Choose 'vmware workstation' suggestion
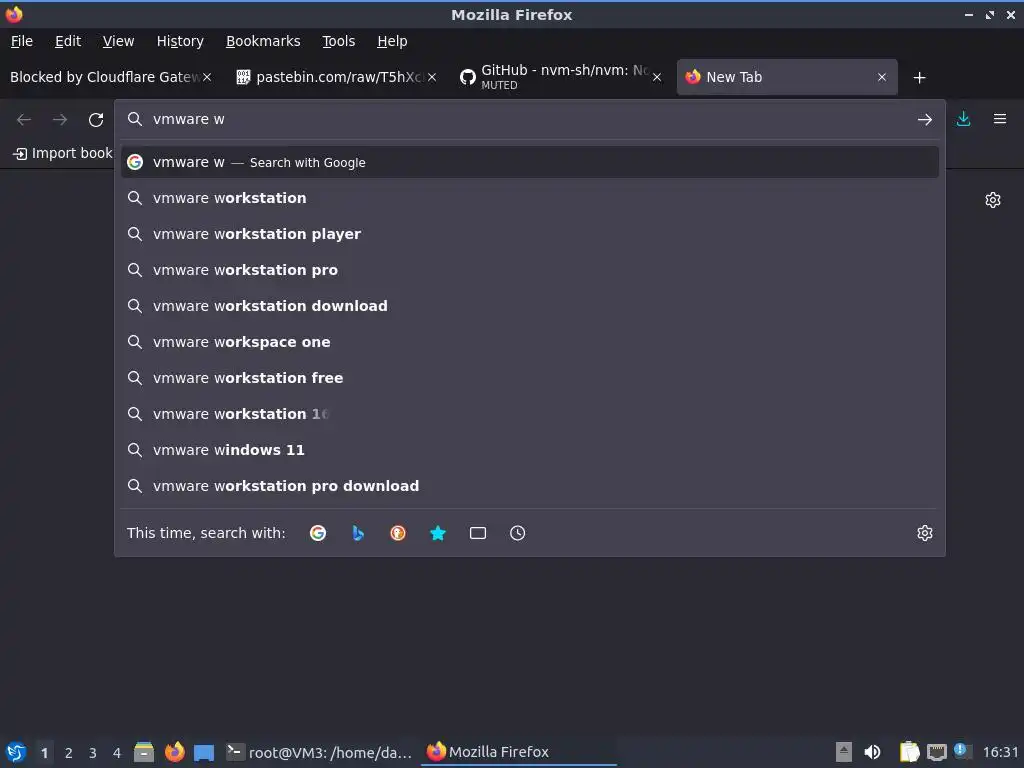 pyautogui.click(x=530, y=198)
